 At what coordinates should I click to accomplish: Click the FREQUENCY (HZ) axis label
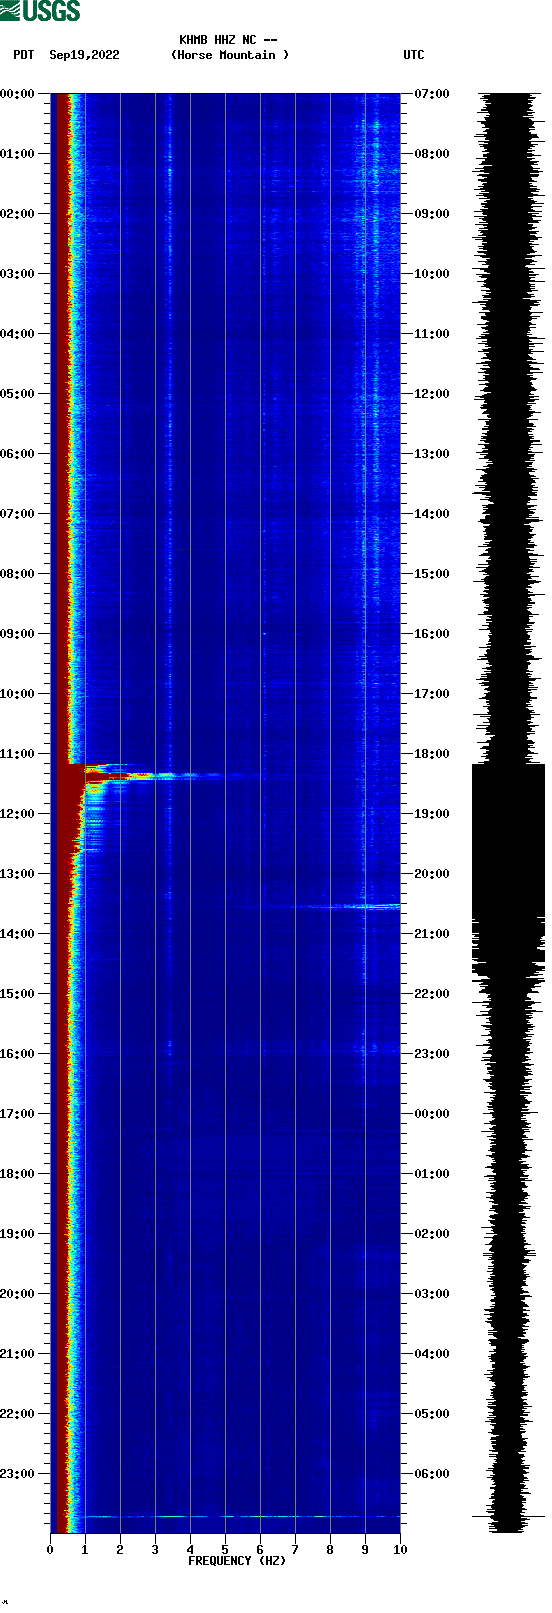(237, 1561)
